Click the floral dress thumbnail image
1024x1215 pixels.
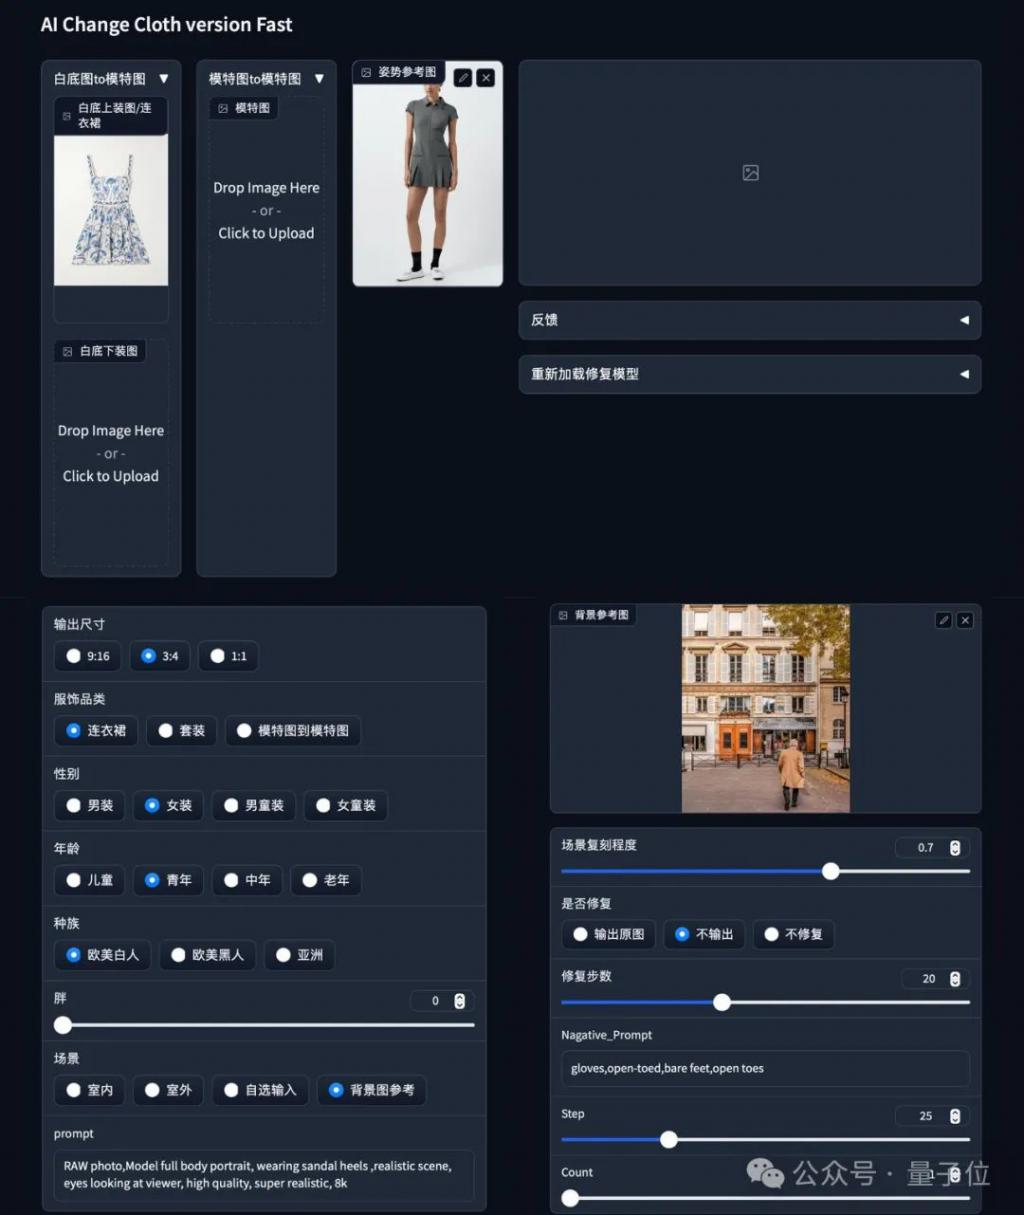(x=111, y=211)
